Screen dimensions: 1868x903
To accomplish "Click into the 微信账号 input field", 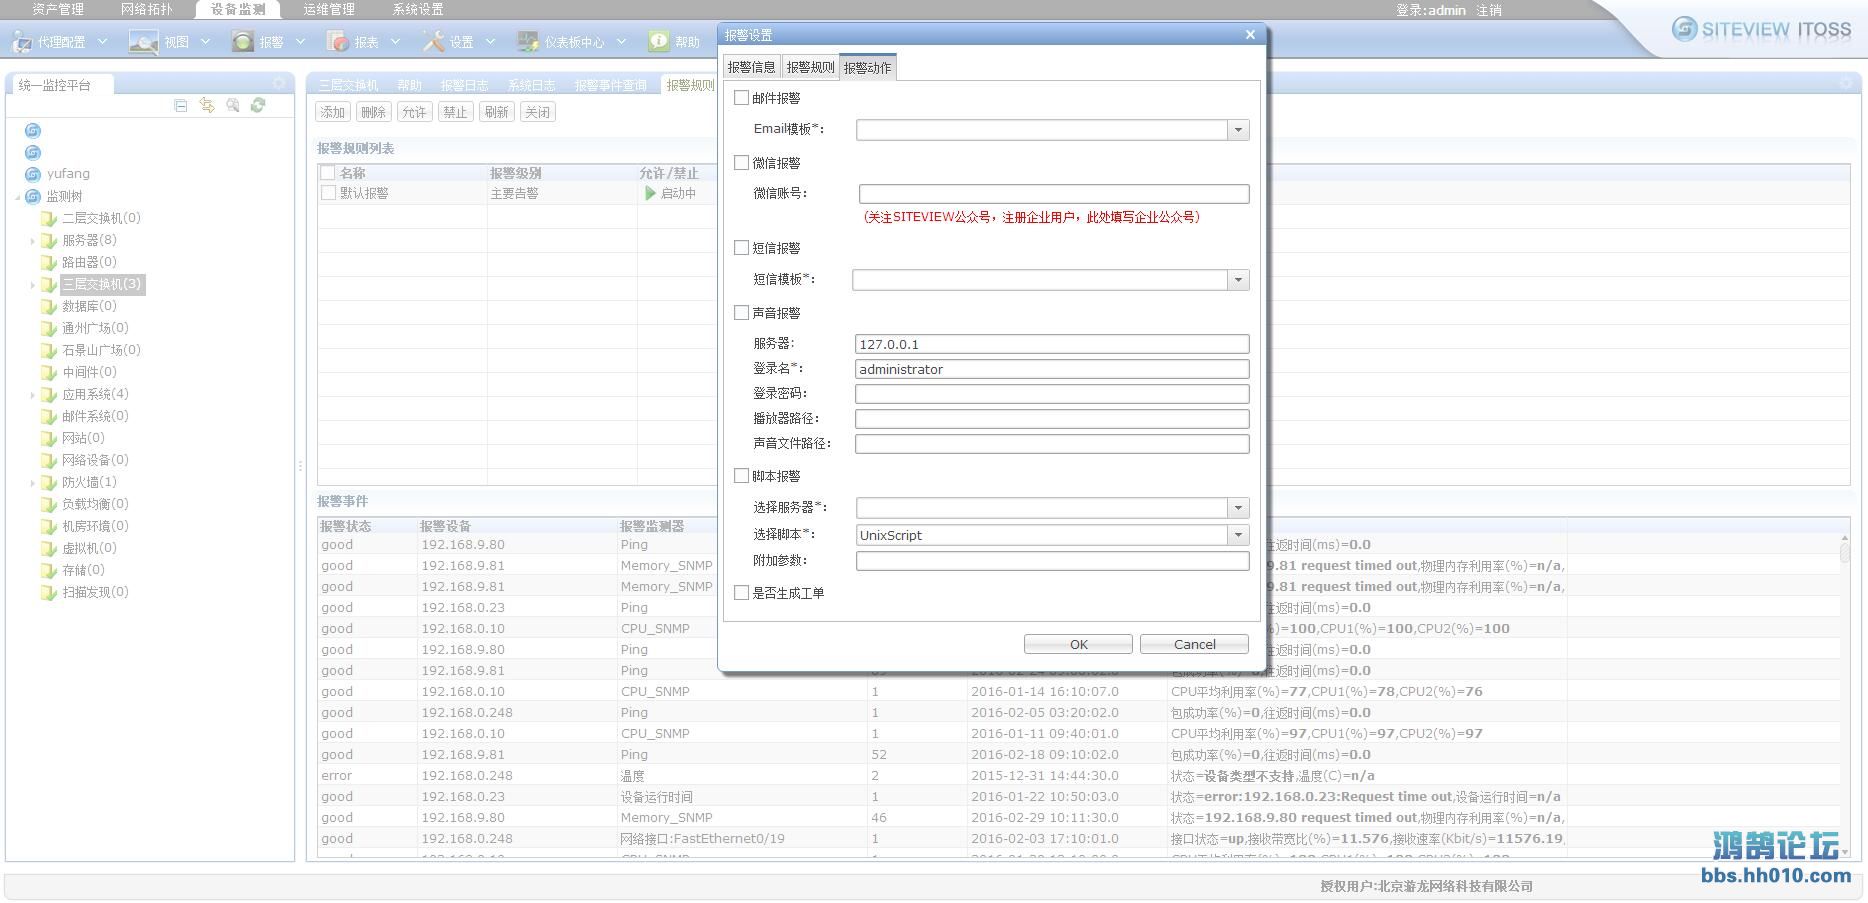I will point(1054,194).
